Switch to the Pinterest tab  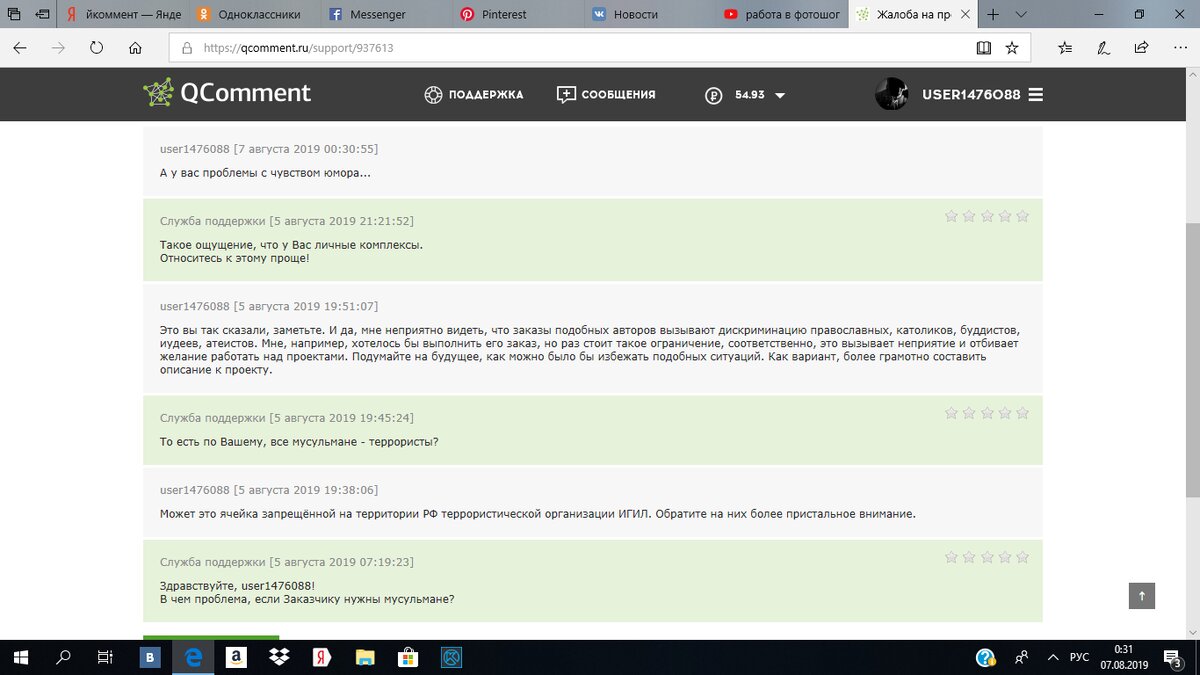click(x=517, y=15)
